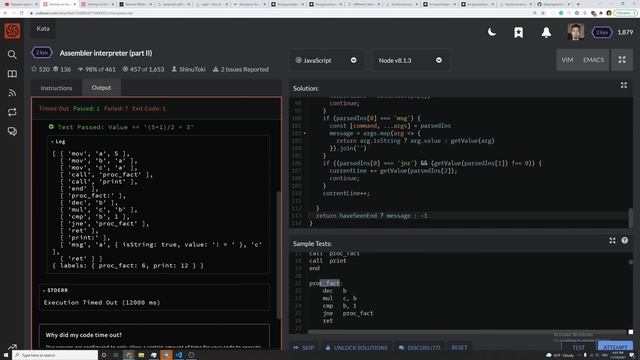Screen dimensions: 640x360
Task: Open notifications bell icon
Action: (x=546, y=32)
